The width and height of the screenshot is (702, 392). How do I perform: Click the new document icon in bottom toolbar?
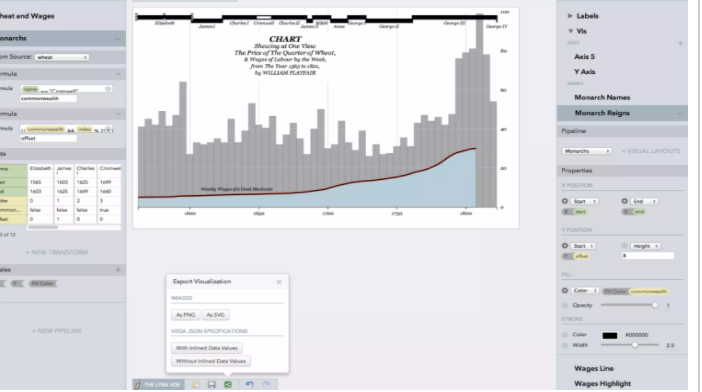tap(196, 384)
